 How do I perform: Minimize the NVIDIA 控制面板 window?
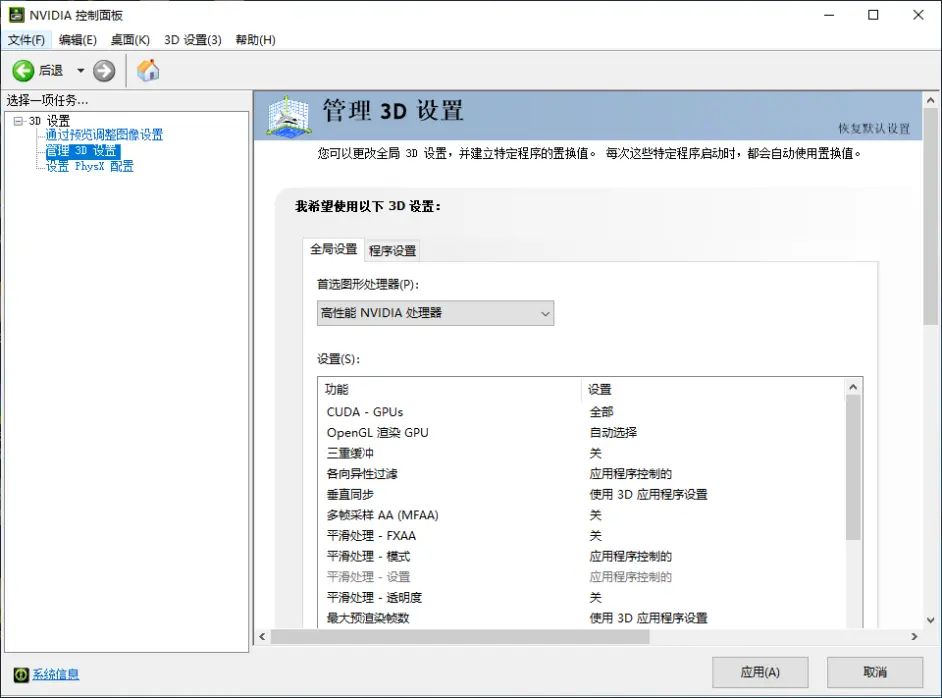[x=829, y=15]
